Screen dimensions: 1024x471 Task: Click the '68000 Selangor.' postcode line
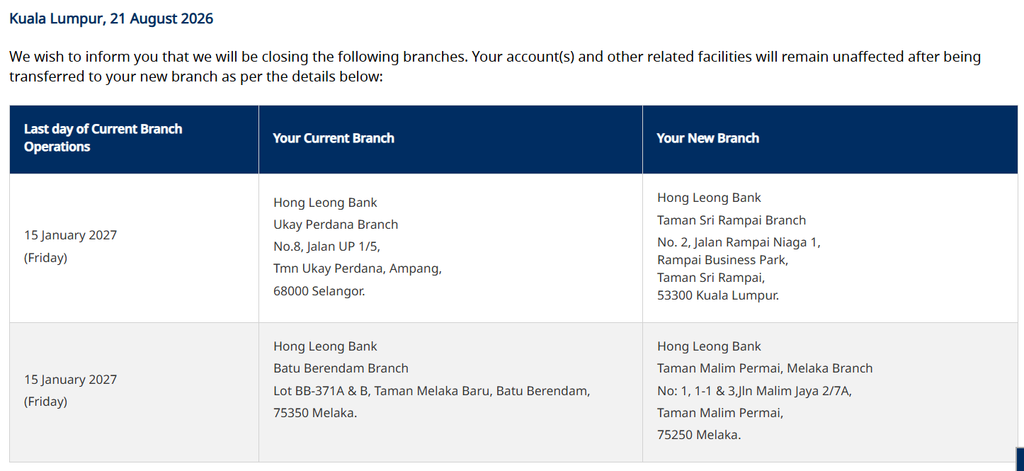click(319, 291)
